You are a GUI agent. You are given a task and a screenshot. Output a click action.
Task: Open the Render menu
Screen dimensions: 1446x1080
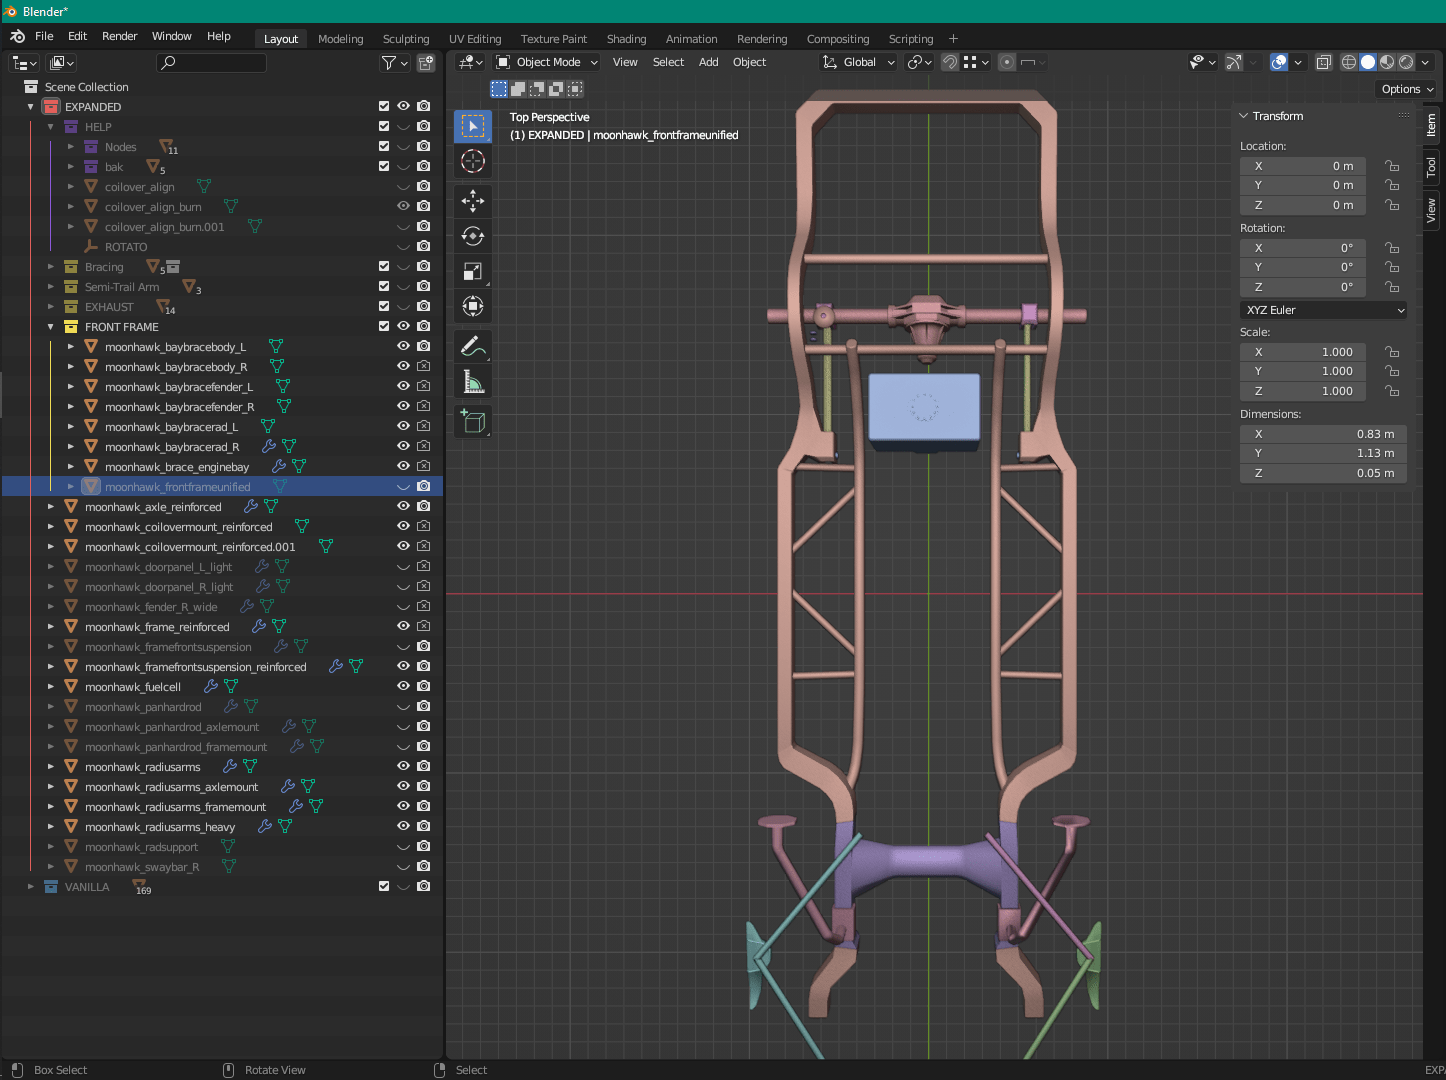coord(119,36)
